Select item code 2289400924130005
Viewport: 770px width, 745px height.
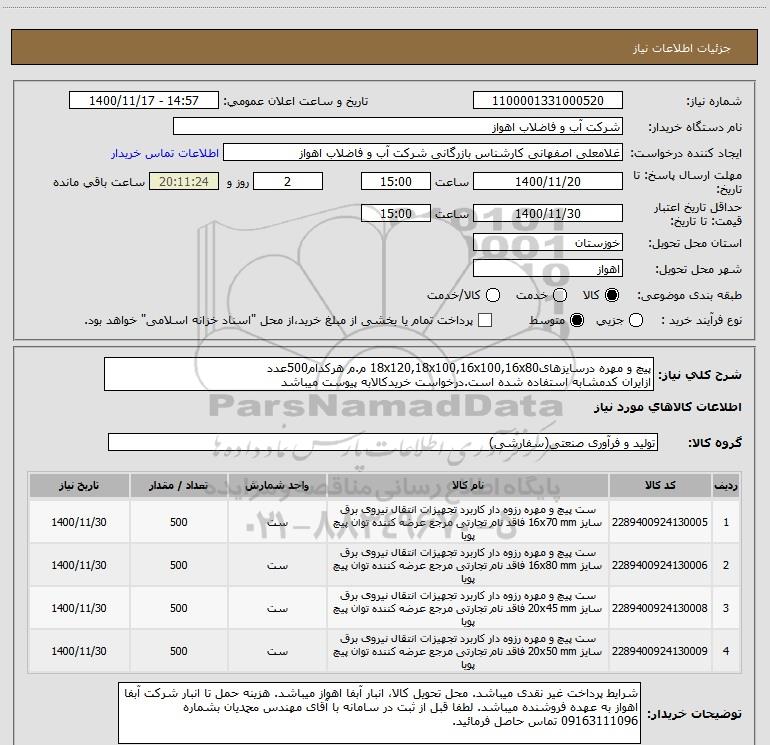click(660, 522)
